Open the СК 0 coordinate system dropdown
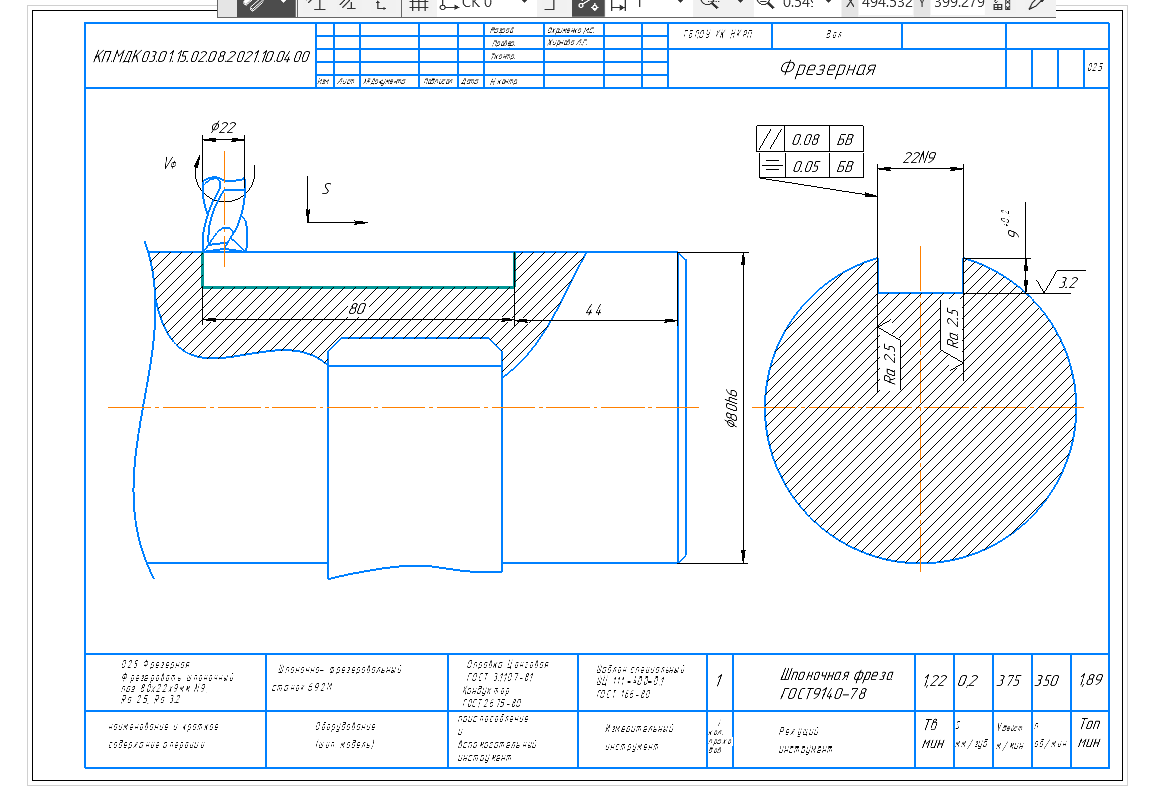The width and height of the screenshot is (1163, 790). [524, 4]
